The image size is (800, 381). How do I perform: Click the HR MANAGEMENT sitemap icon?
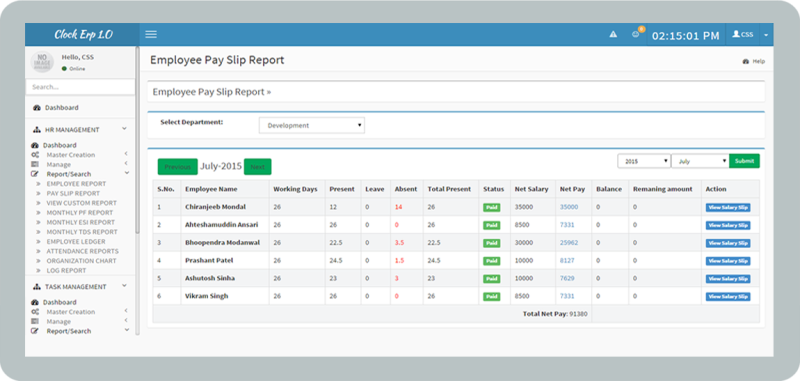point(37,130)
